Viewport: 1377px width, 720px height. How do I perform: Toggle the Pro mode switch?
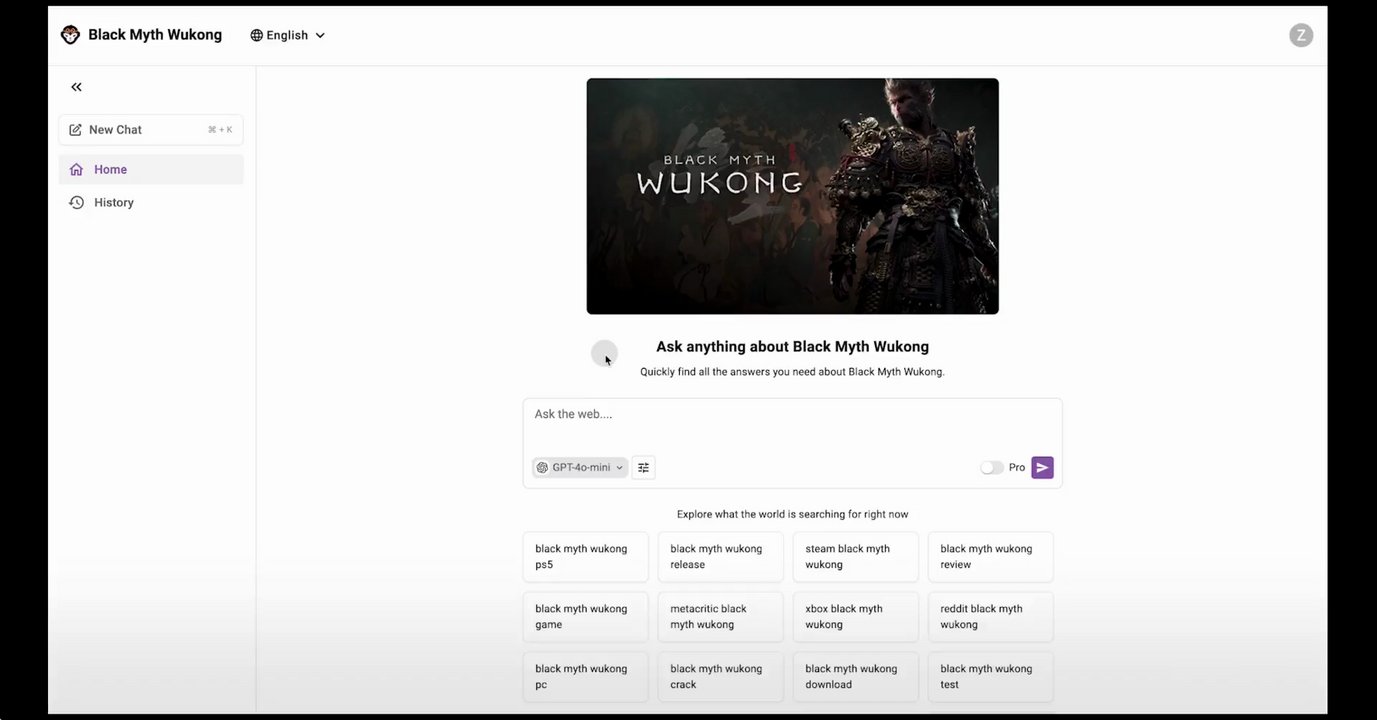click(x=991, y=467)
